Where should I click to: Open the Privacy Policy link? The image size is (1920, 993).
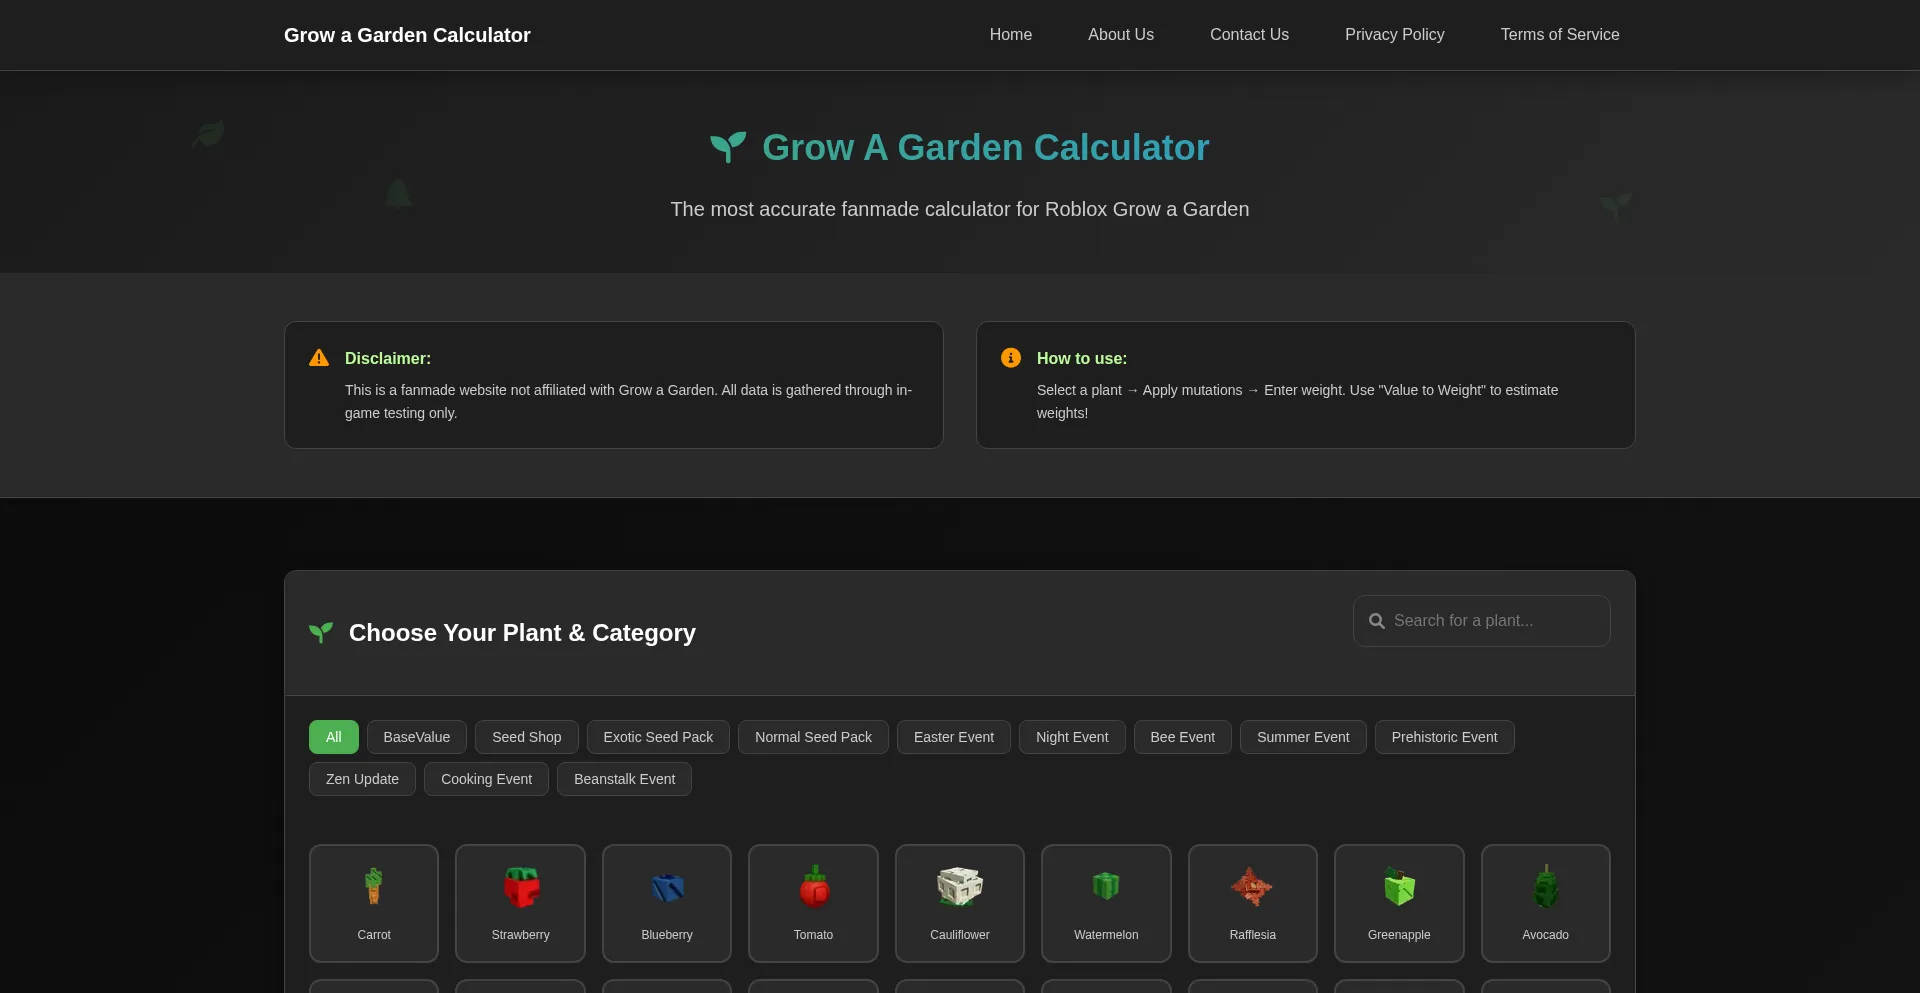(x=1395, y=35)
